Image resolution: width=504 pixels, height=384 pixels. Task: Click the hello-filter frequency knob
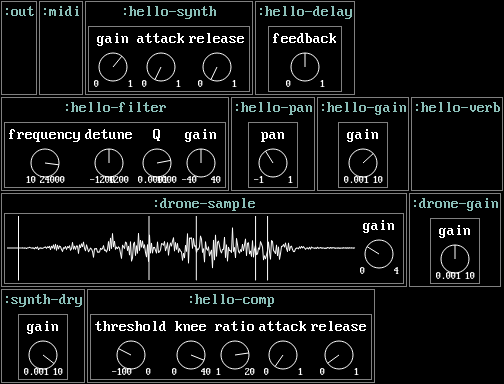point(45,163)
